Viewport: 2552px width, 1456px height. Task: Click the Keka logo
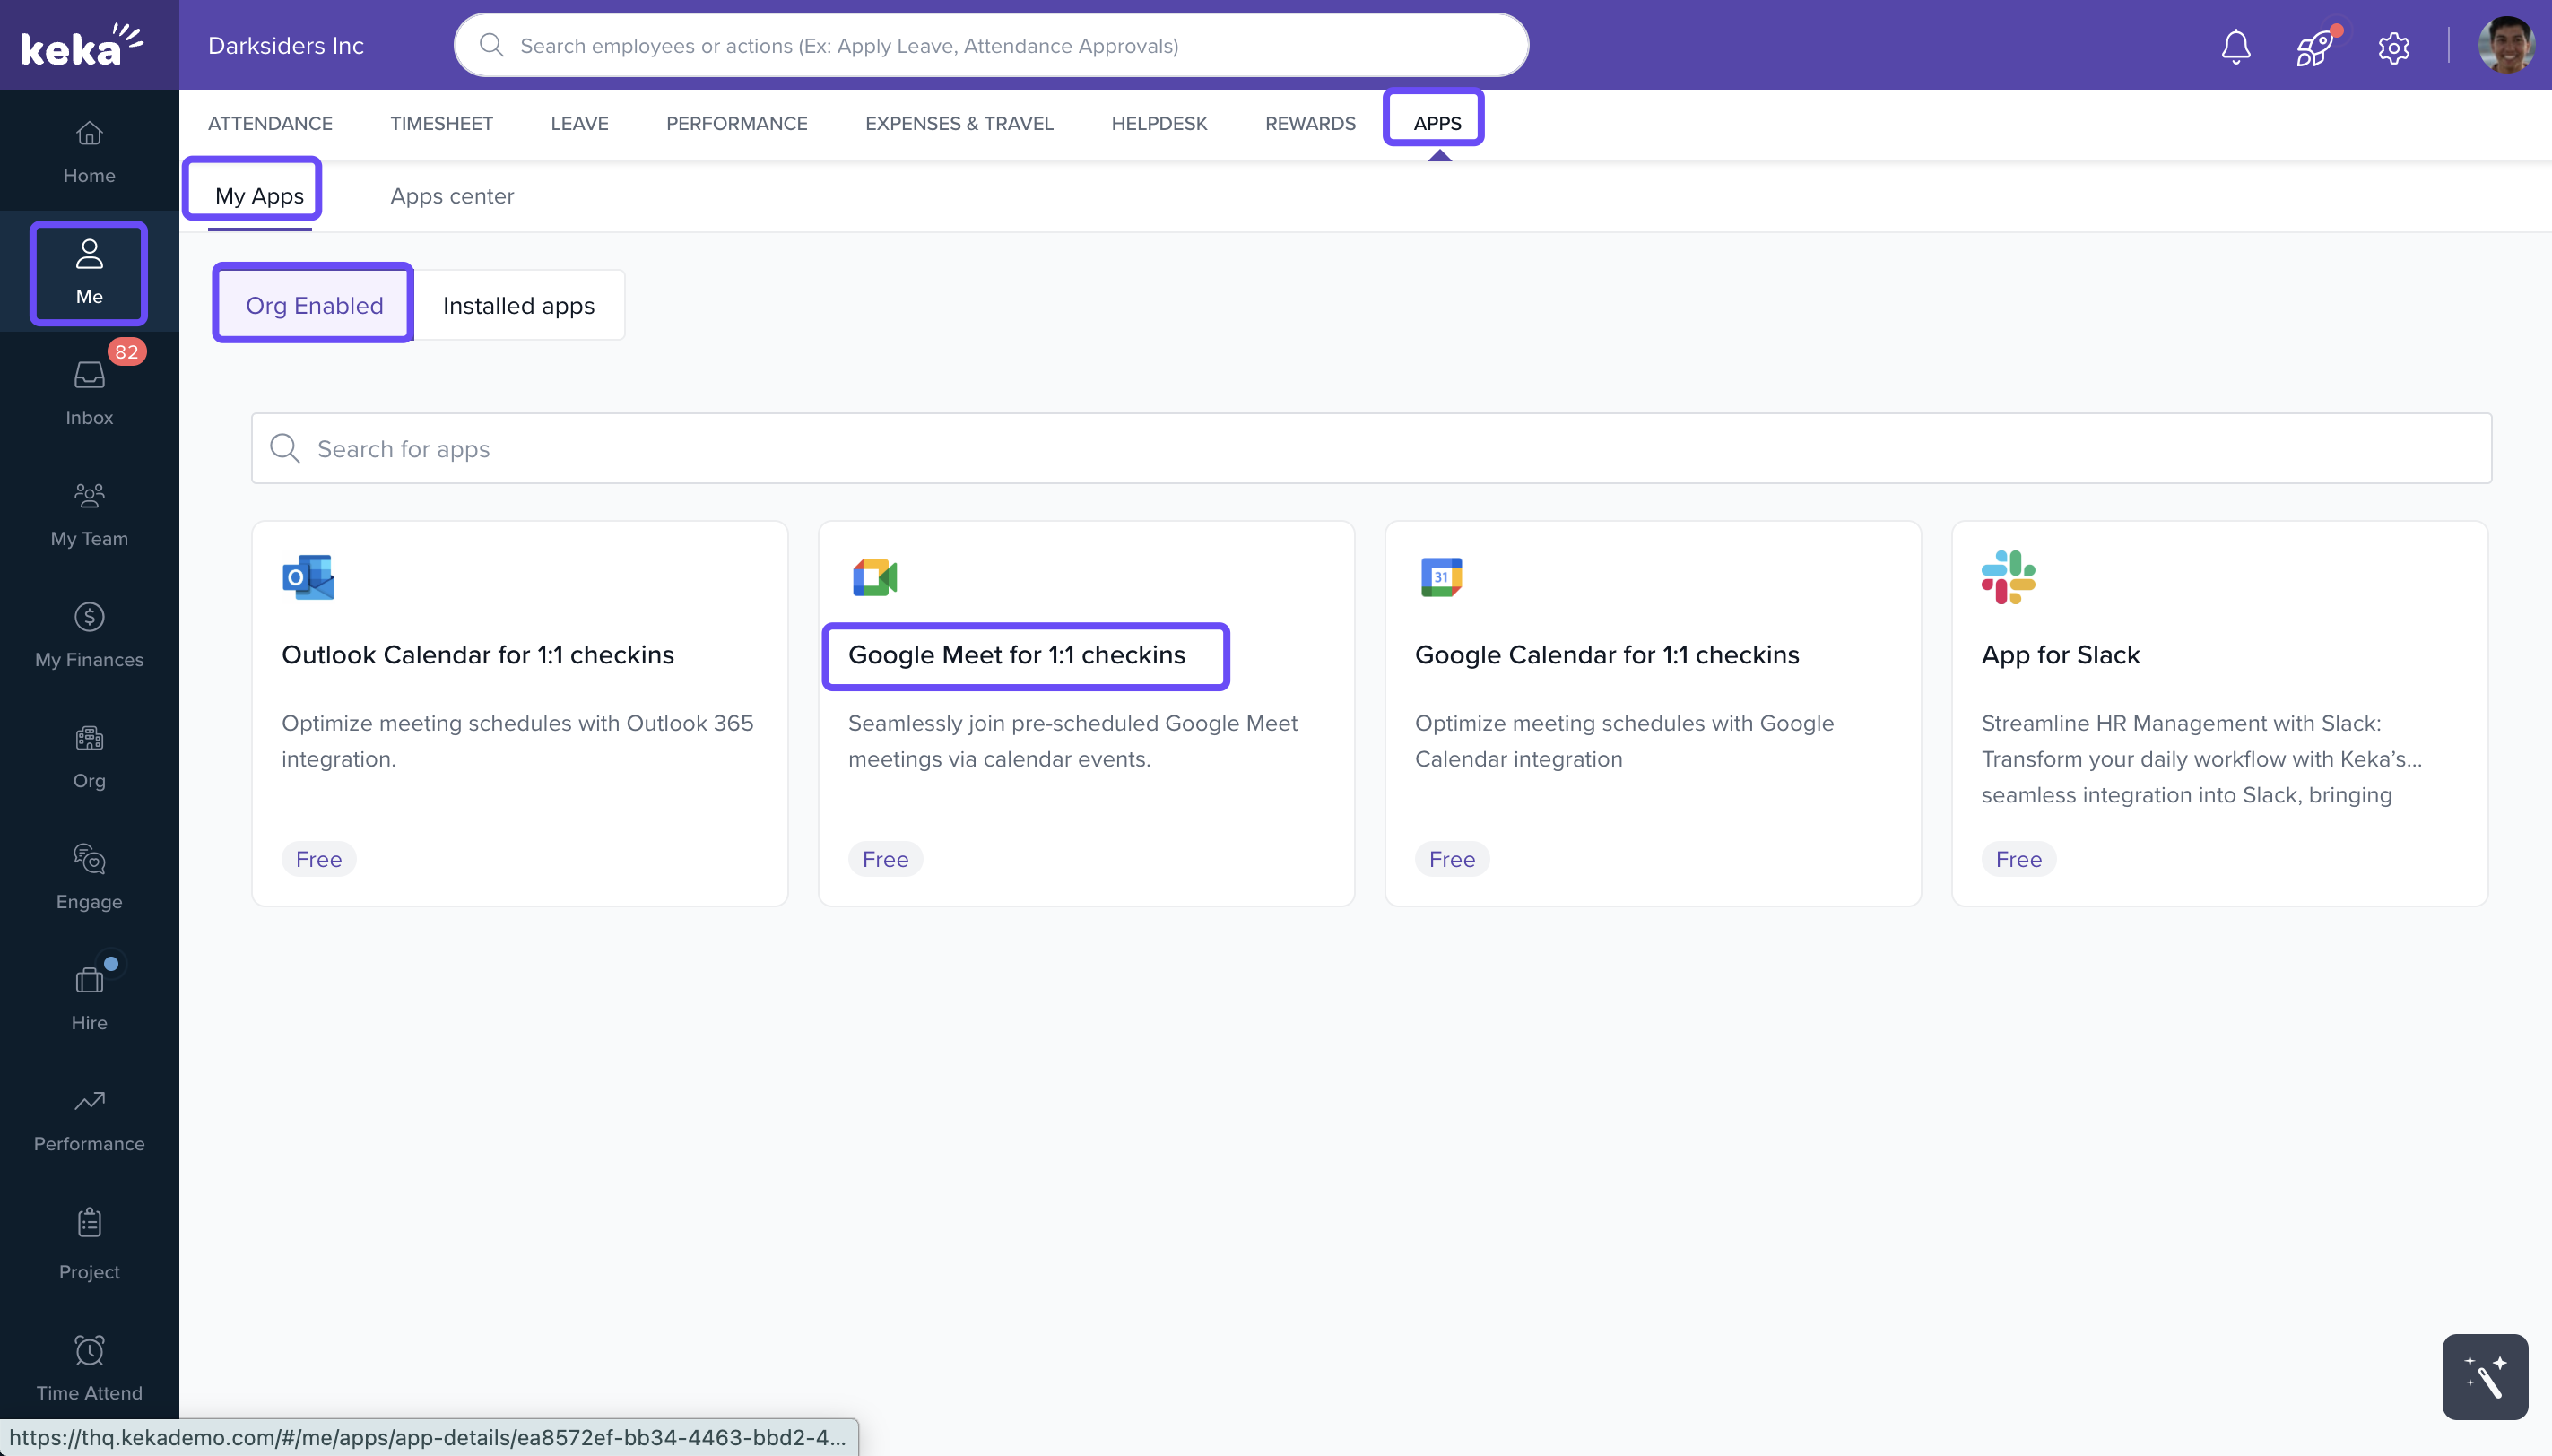pyautogui.click(x=82, y=45)
